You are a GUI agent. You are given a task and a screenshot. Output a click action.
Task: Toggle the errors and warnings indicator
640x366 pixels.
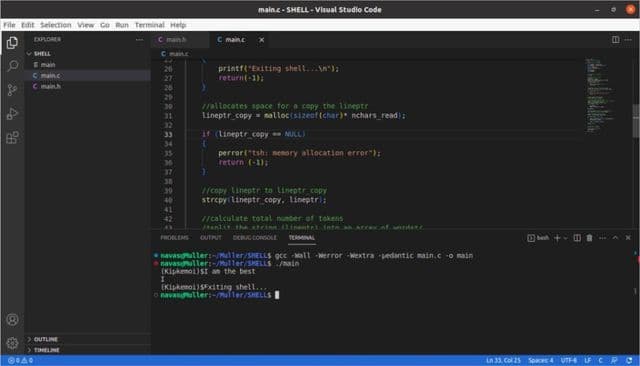[20, 360]
